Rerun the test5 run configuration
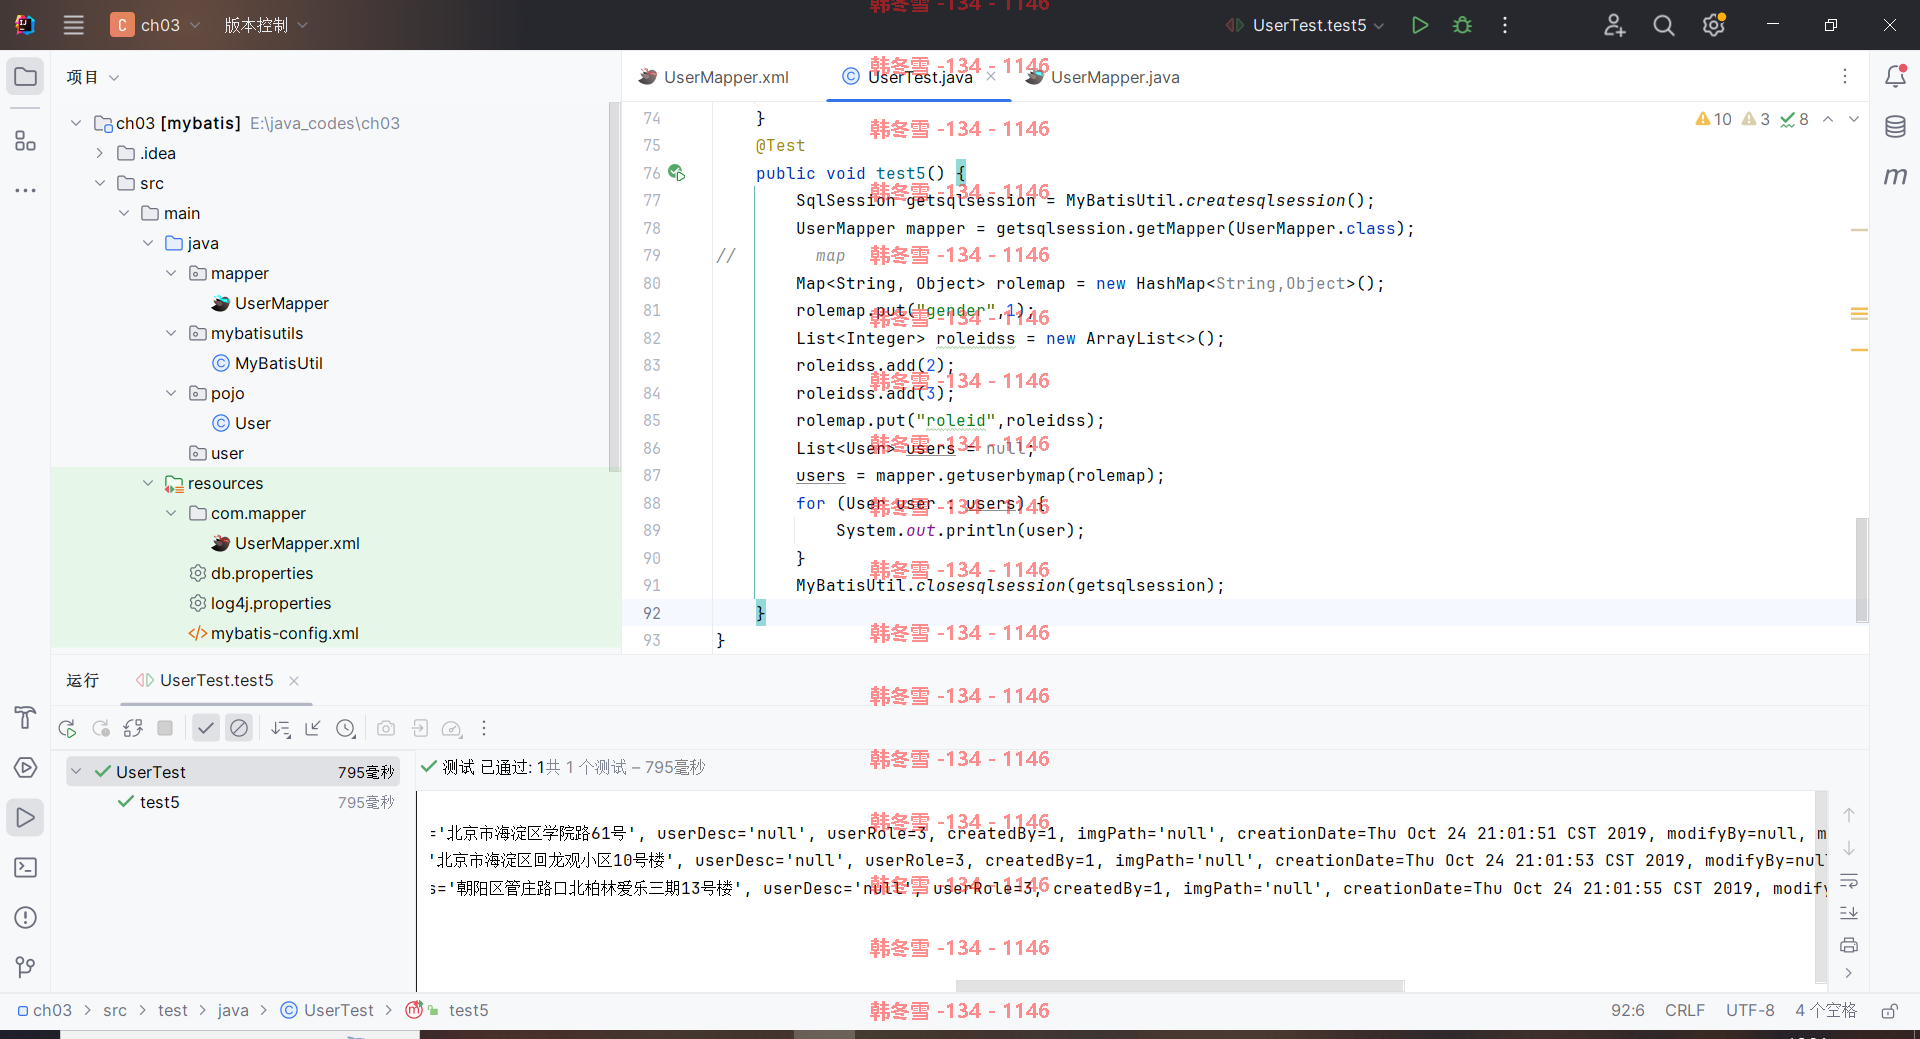This screenshot has height=1039, width=1920. tap(67, 729)
